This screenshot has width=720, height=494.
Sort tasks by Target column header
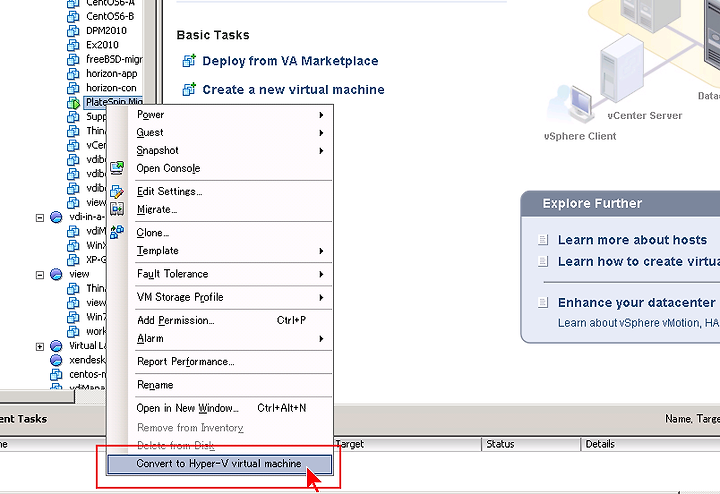[407, 444]
